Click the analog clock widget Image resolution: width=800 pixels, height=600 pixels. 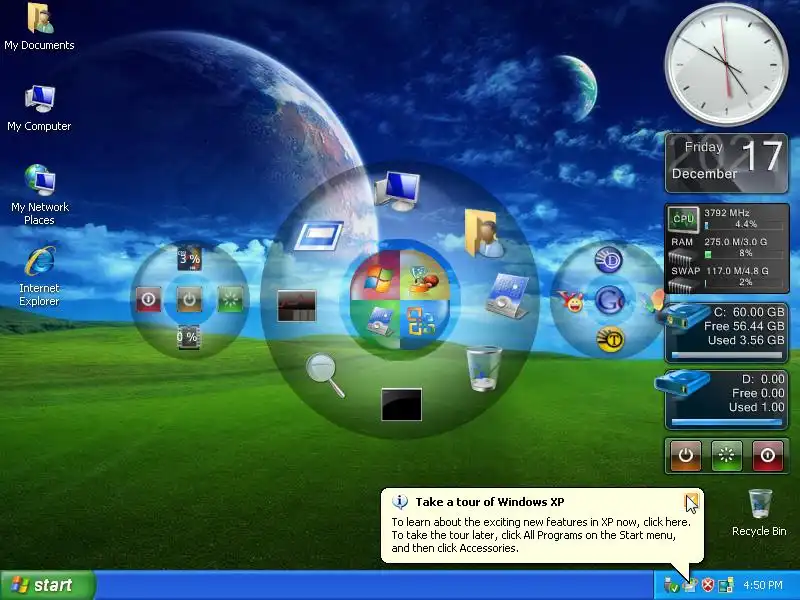[727, 64]
